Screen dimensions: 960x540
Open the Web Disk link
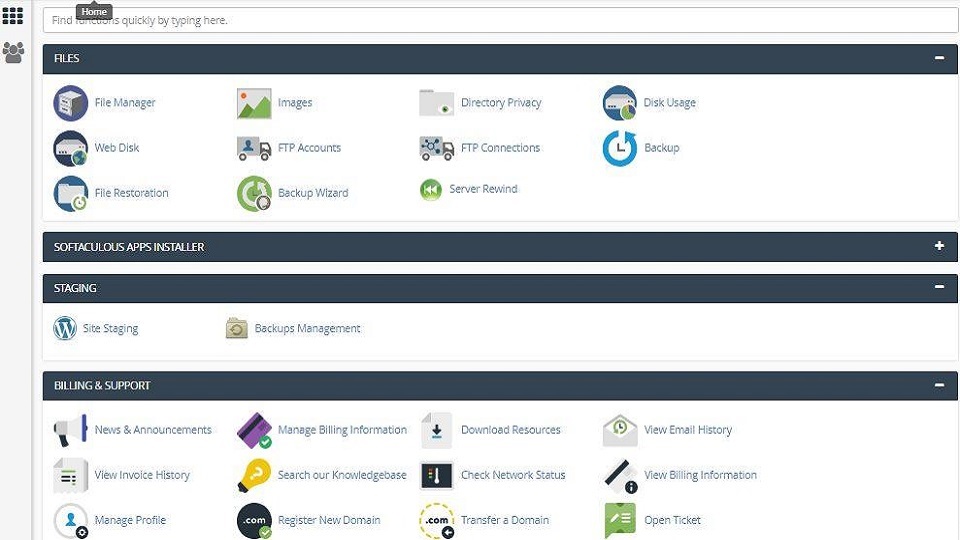117,148
